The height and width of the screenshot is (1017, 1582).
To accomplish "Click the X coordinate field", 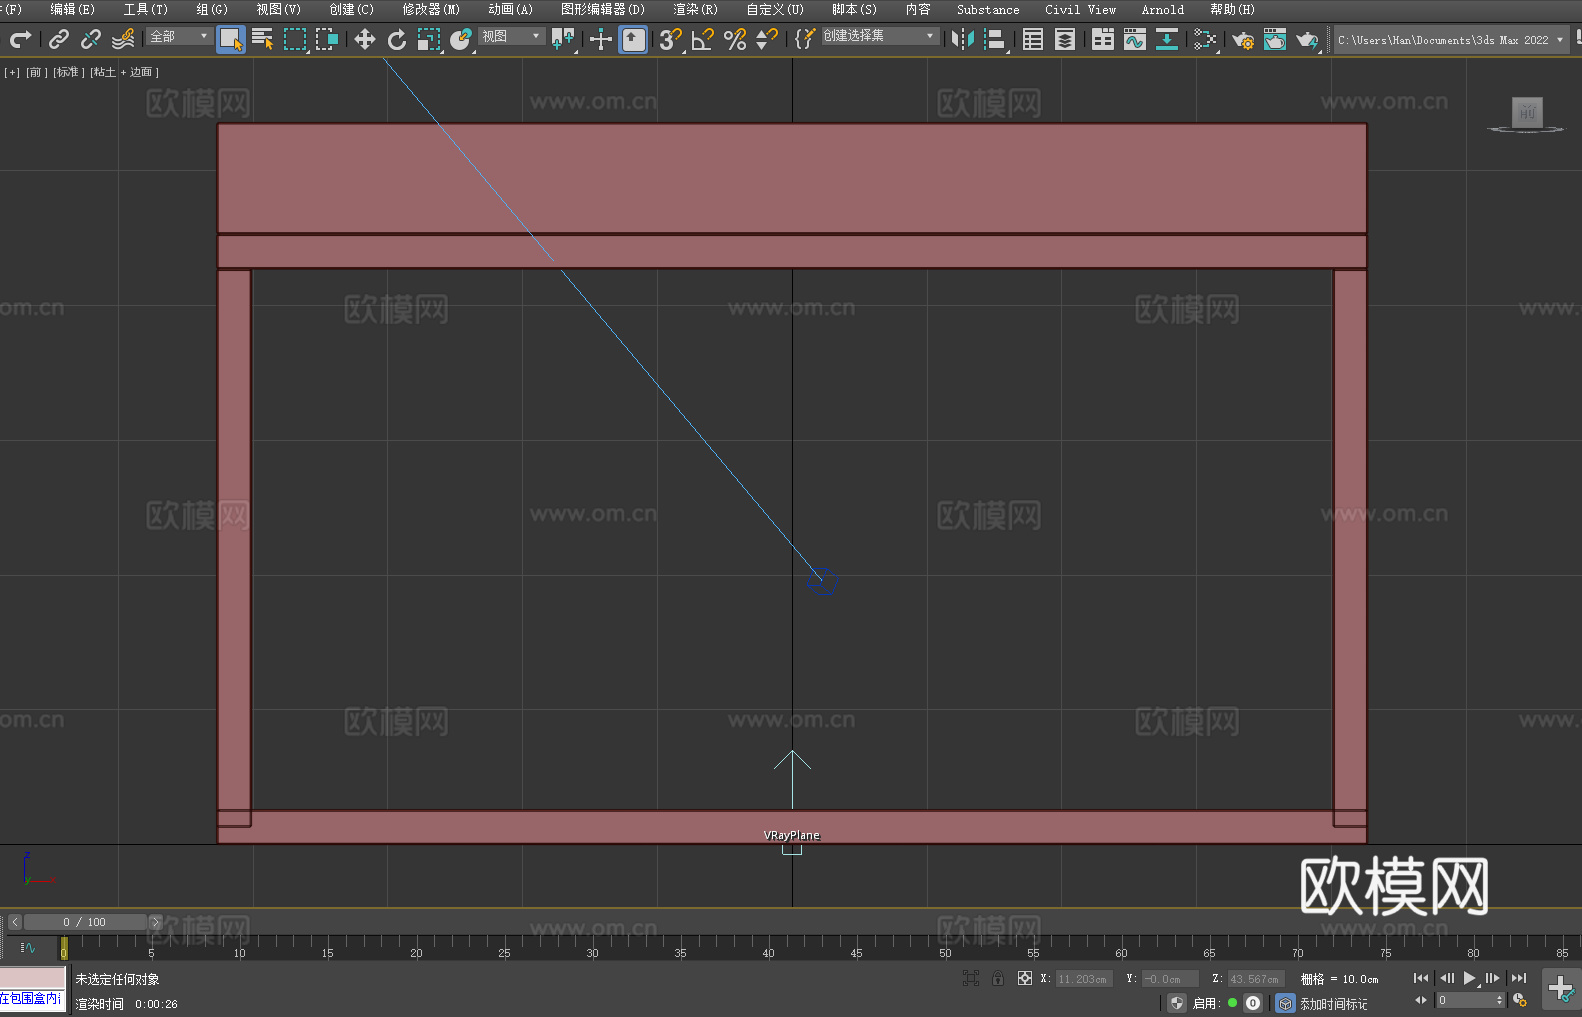I will pyautogui.click(x=1084, y=979).
